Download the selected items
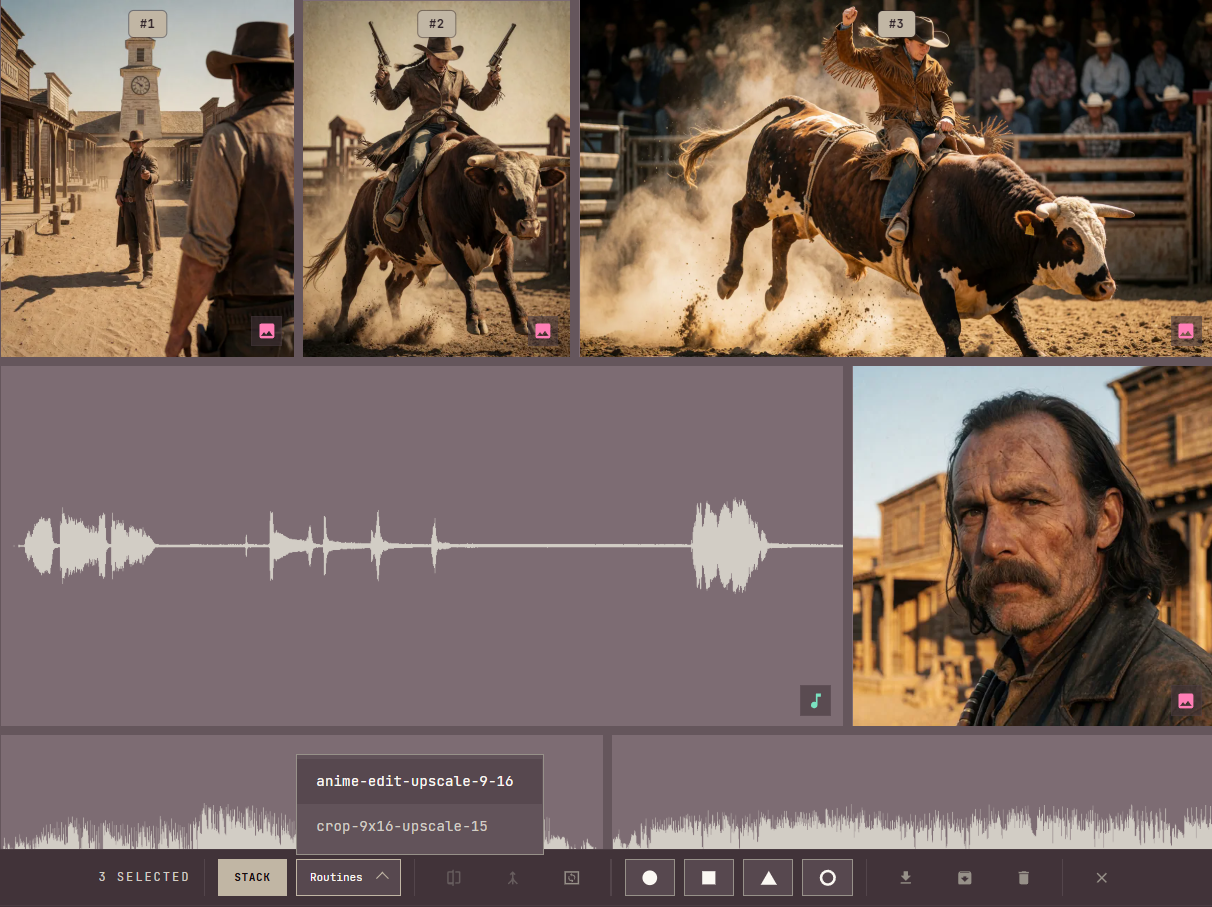Screen dimensions: 1212x907 click(906, 877)
